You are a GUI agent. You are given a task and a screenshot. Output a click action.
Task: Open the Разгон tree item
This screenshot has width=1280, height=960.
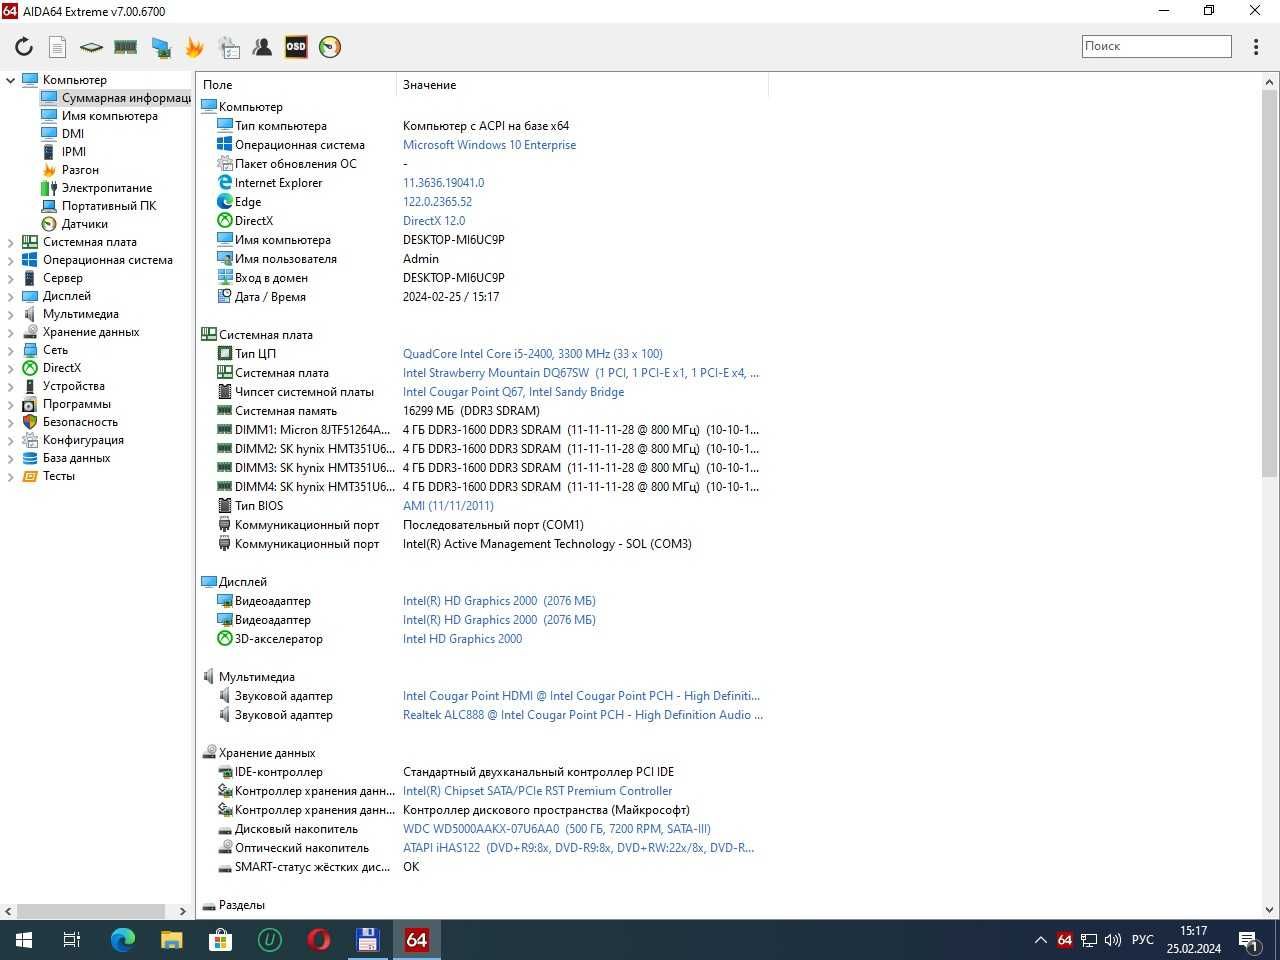point(80,170)
